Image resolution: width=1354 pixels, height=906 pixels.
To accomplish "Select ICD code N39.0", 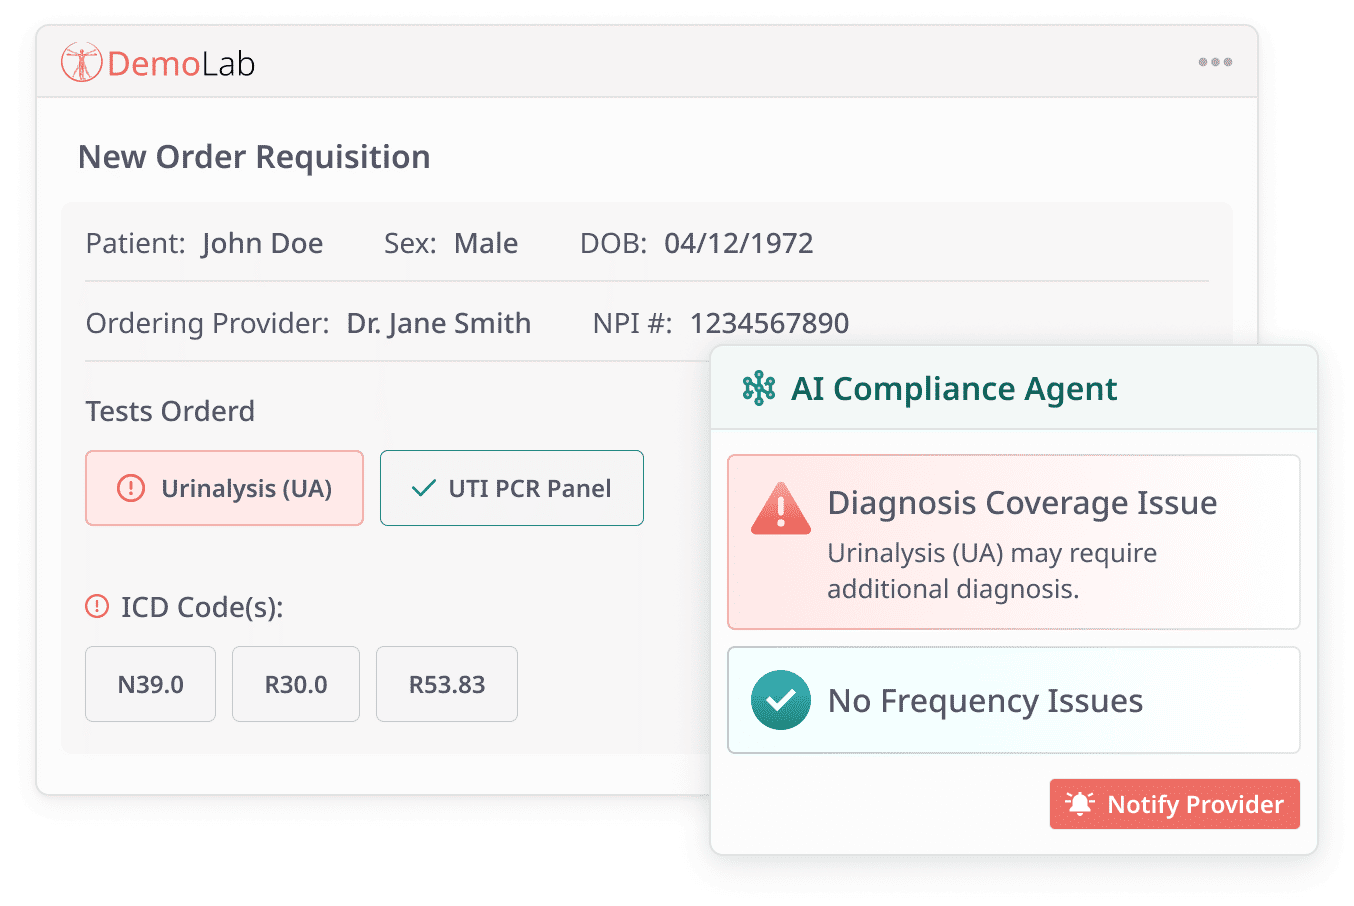I will [x=150, y=684].
